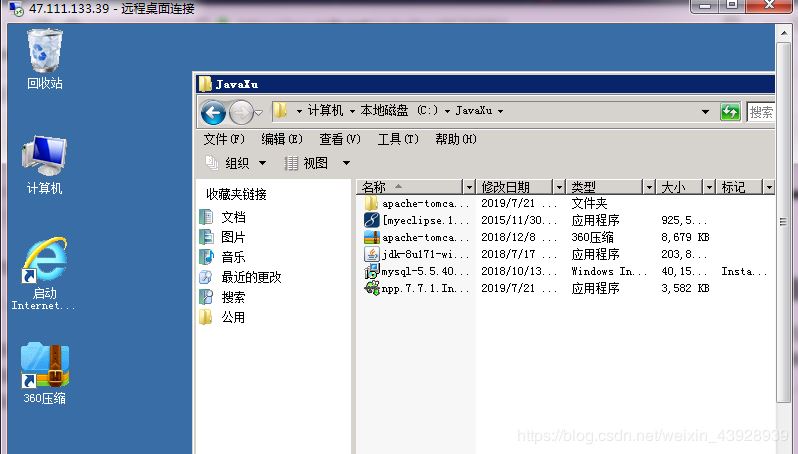Select the myeclipse installer file
Screen dimensions: 798x454
pyautogui.click(x=424, y=220)
